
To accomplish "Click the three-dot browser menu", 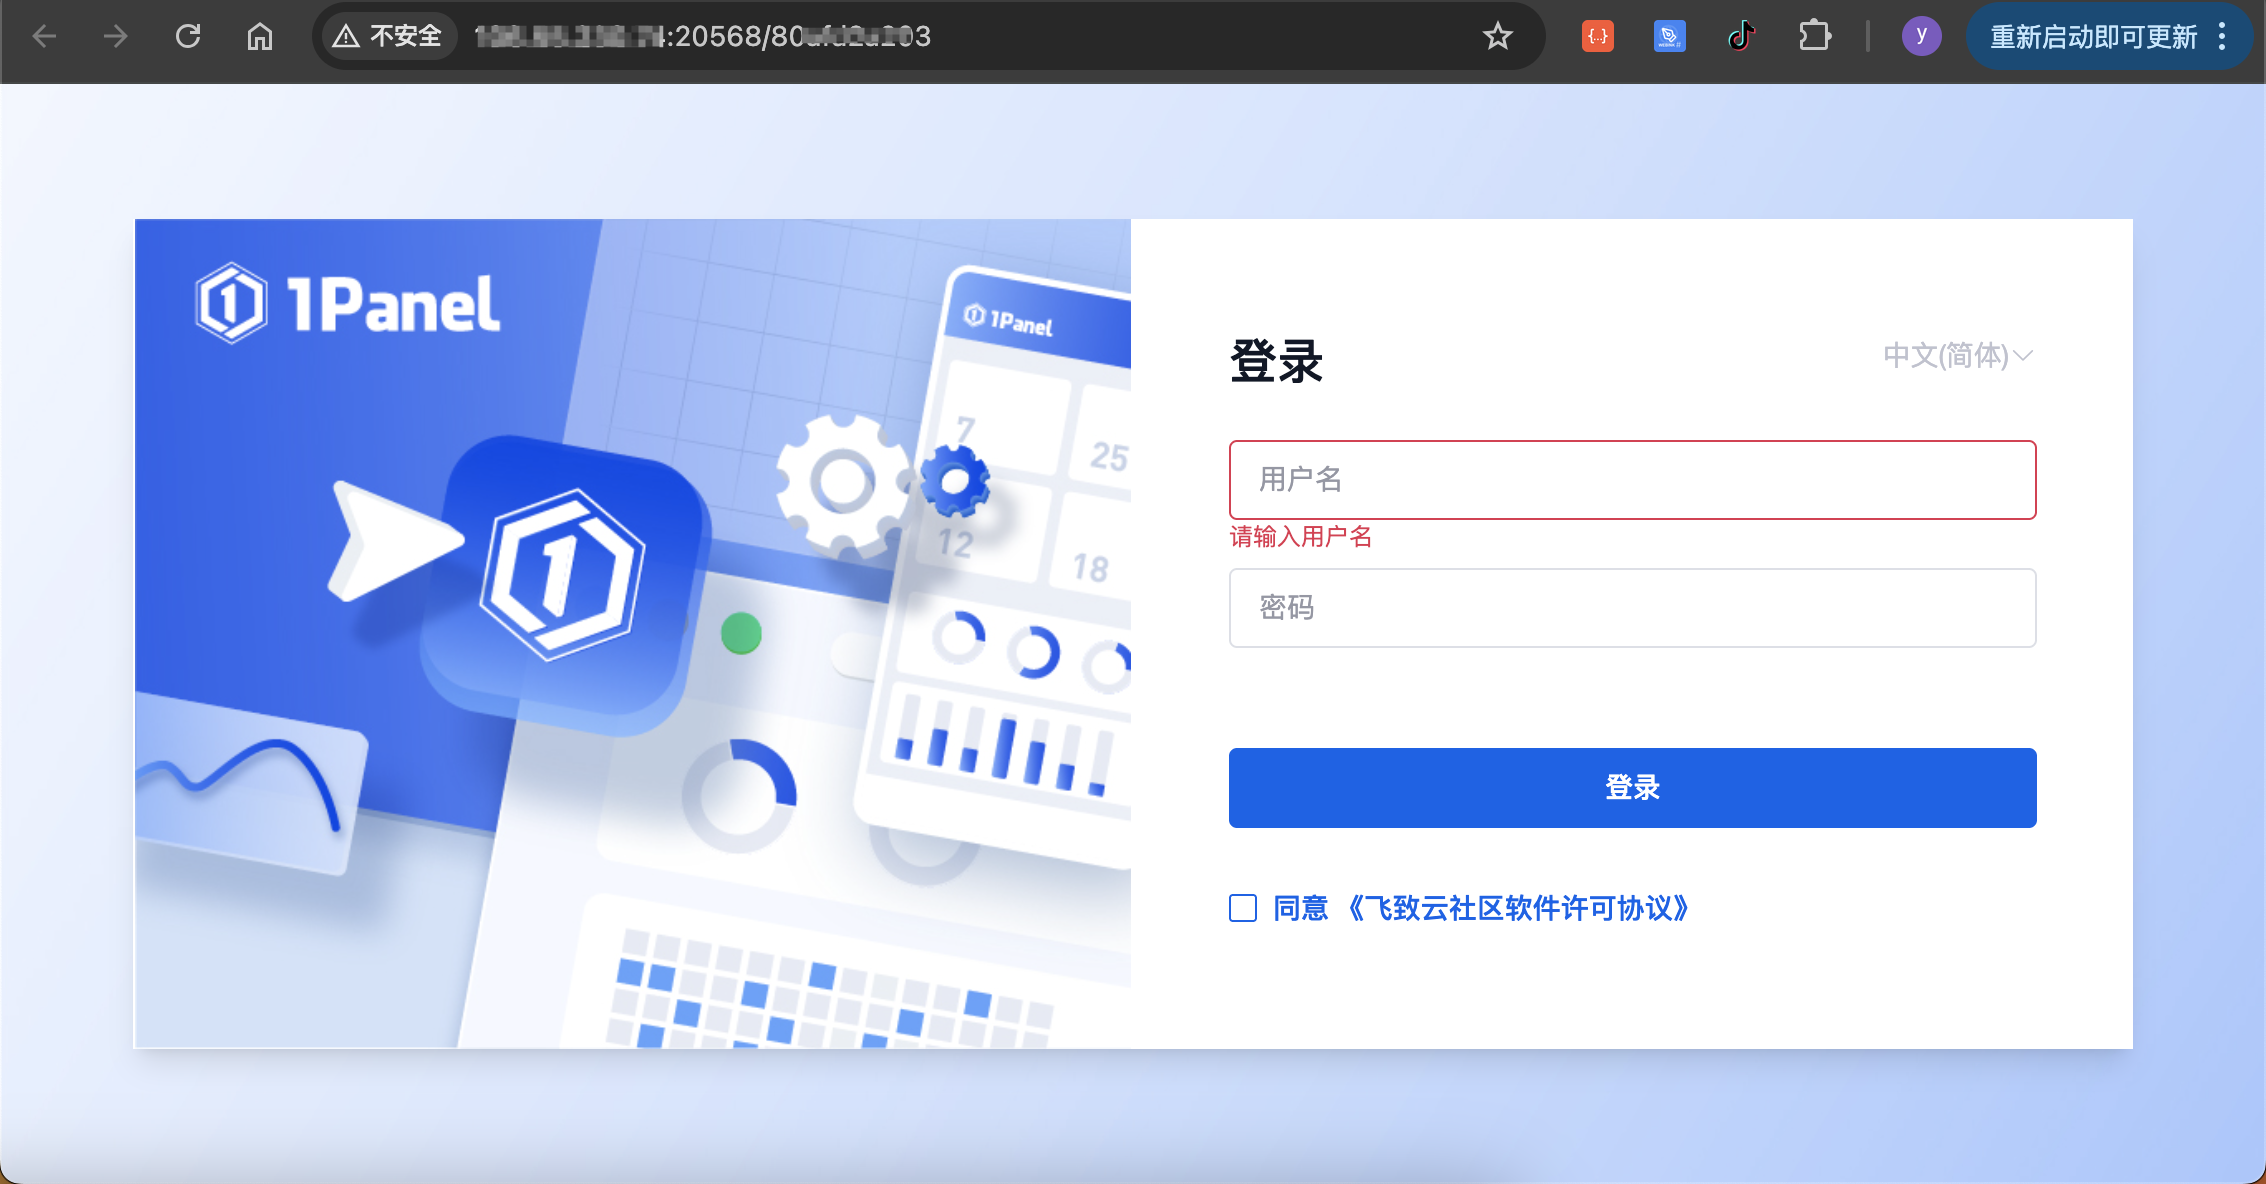I will [2222, 37].
